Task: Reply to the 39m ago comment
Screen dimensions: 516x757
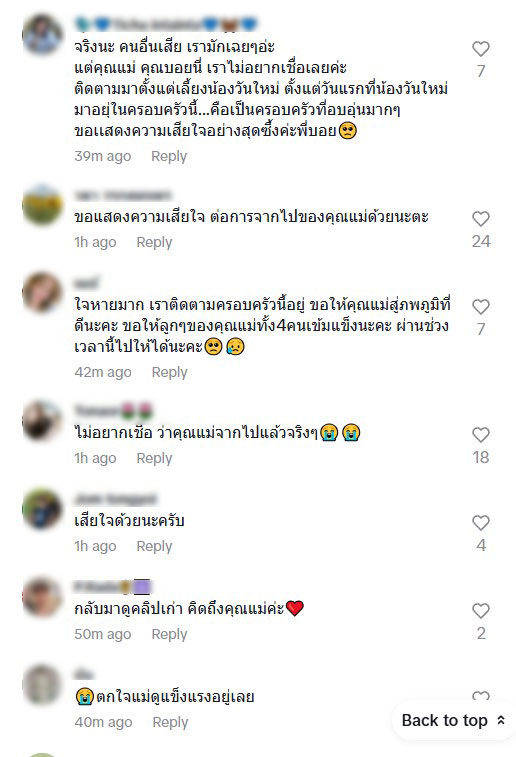Action: (x=169, y=156)
